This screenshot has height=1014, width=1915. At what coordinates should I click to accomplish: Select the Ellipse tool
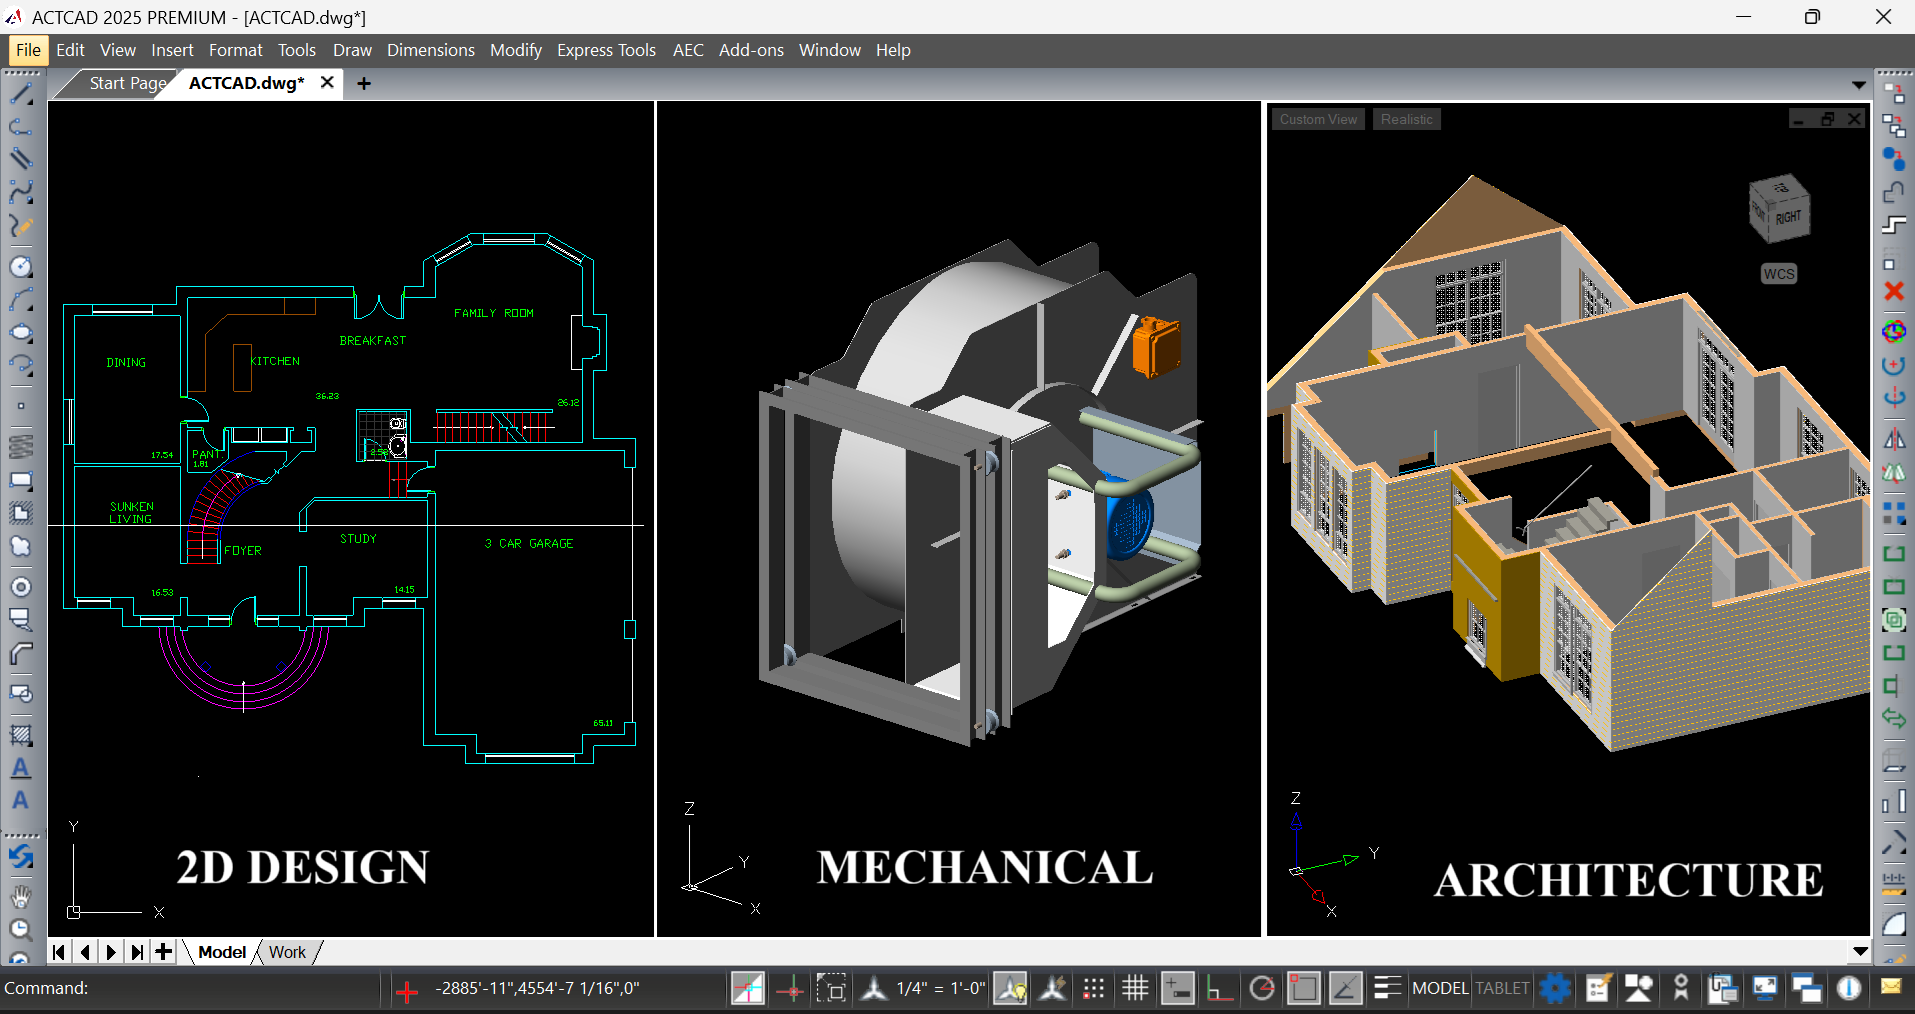21,333
